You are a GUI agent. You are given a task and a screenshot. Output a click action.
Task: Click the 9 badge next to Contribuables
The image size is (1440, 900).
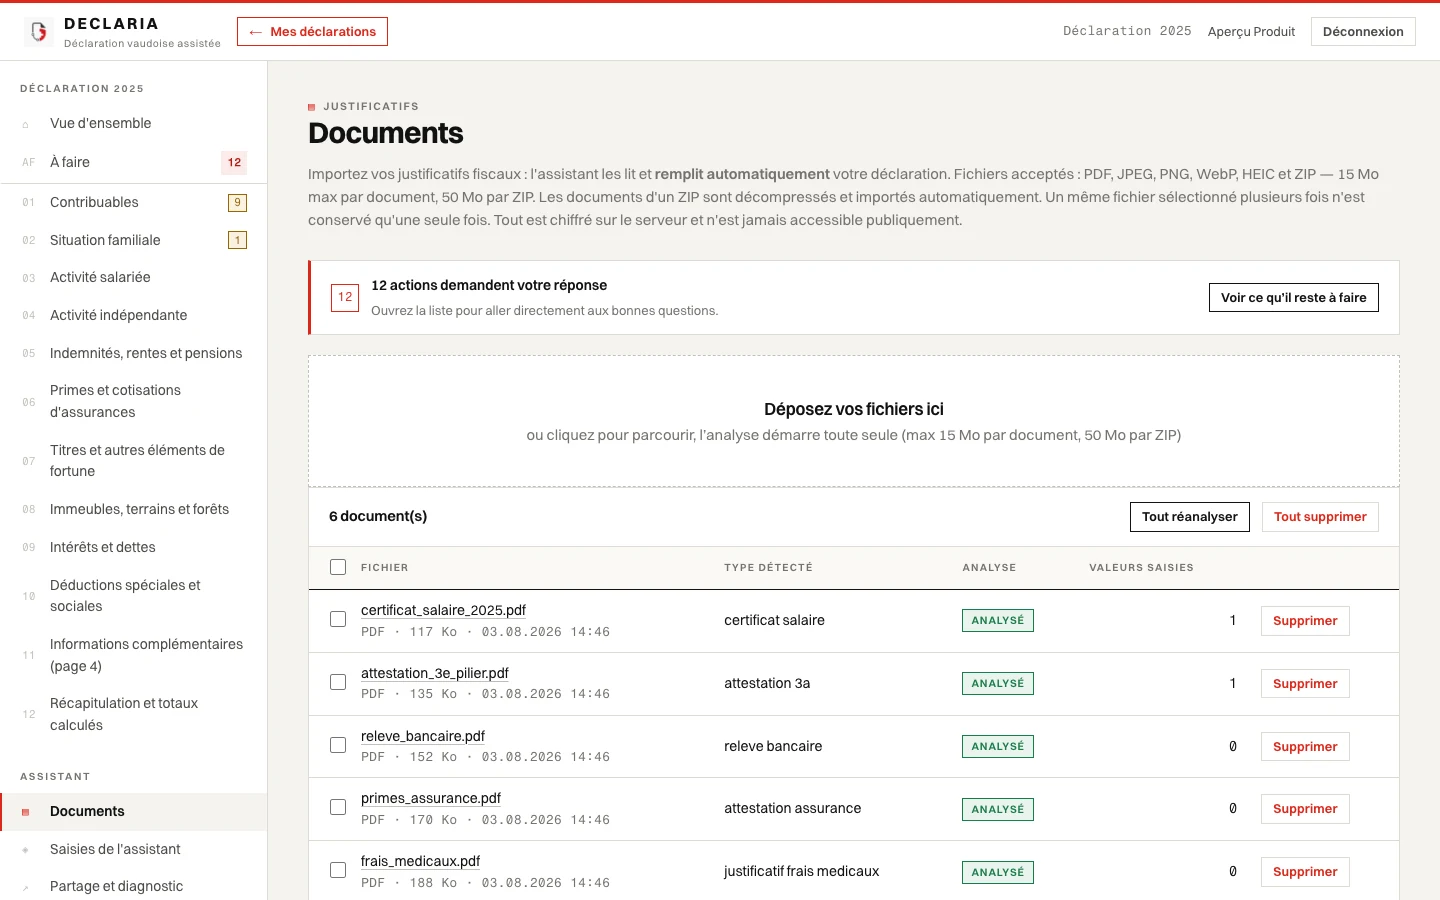237,203
